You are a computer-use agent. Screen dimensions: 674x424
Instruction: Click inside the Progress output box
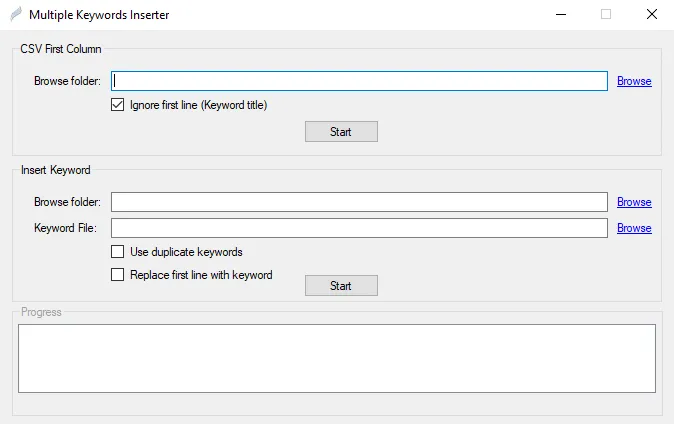tap(337, 358)
